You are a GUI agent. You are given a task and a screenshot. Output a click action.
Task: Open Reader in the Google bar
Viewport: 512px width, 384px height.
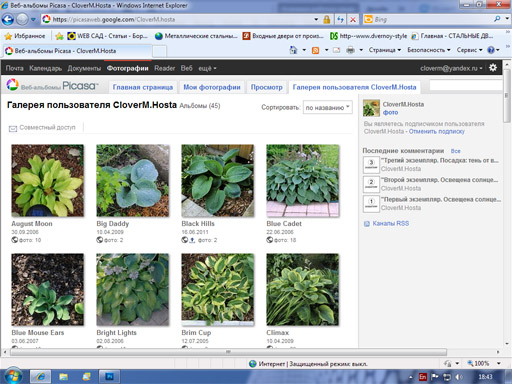pos(164,68)
